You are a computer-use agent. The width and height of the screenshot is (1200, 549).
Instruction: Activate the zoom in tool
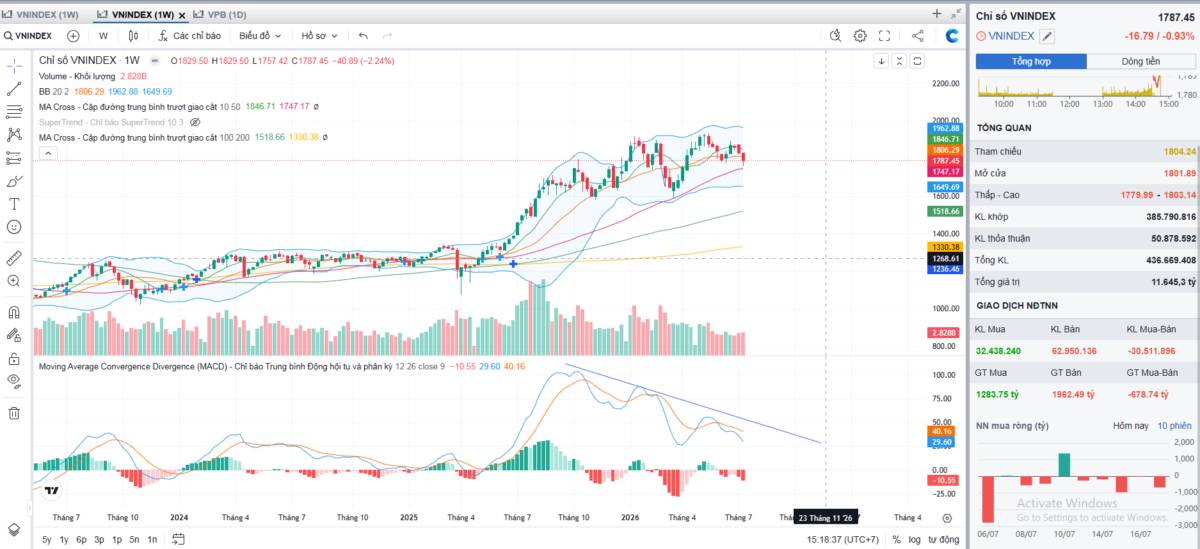coord(14,281)
